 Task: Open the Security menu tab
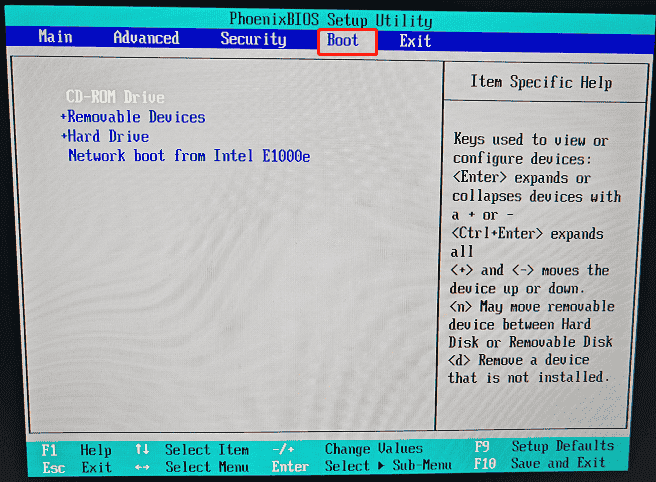tap(253, 40)
